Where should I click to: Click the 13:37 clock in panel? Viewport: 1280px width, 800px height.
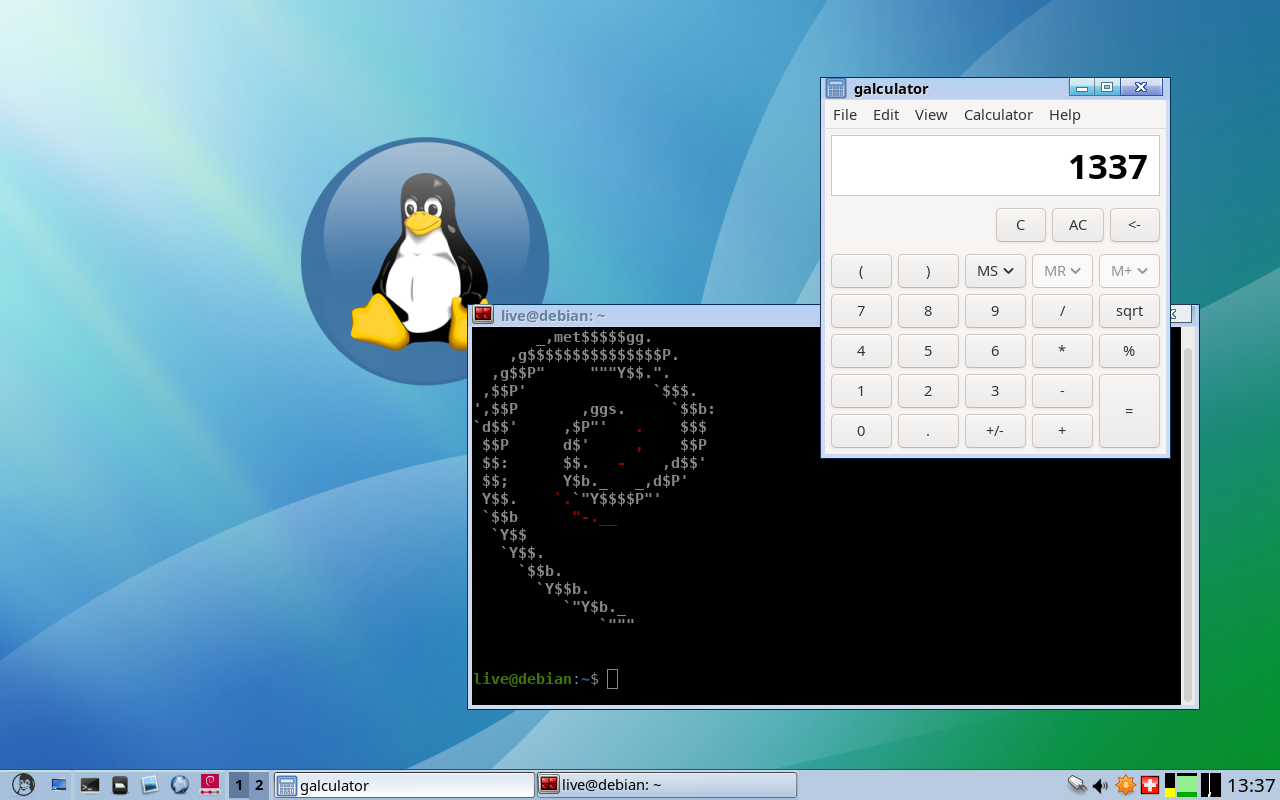pos(1251,785)
